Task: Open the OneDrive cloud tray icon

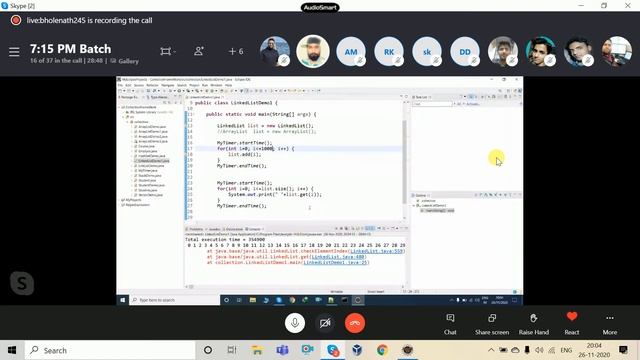Action: click(x=516, y=350)
